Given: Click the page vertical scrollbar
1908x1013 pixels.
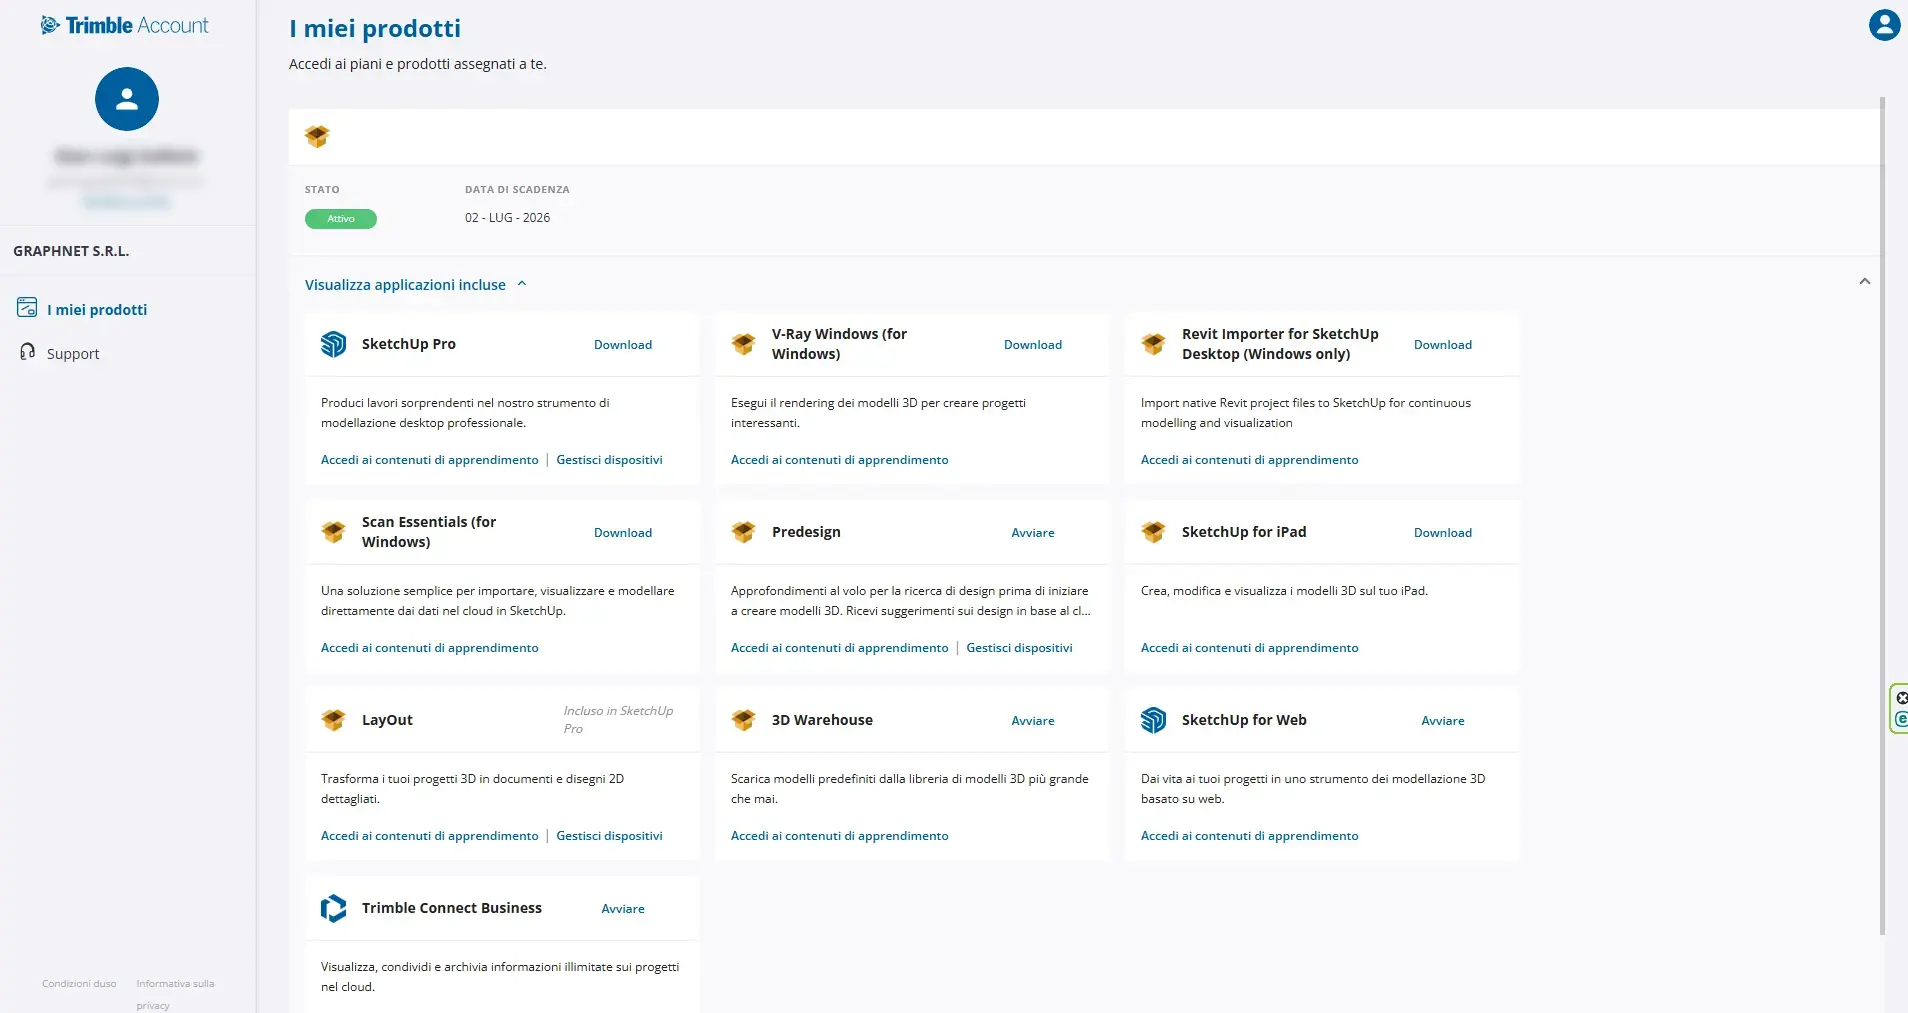Looking at the screenshot, I should [1882, 515].
